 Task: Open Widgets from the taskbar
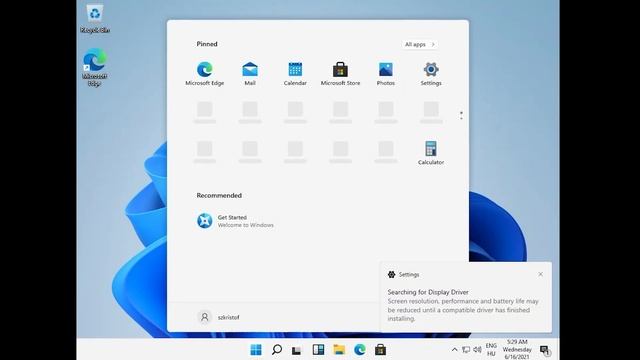click(318, 350)
